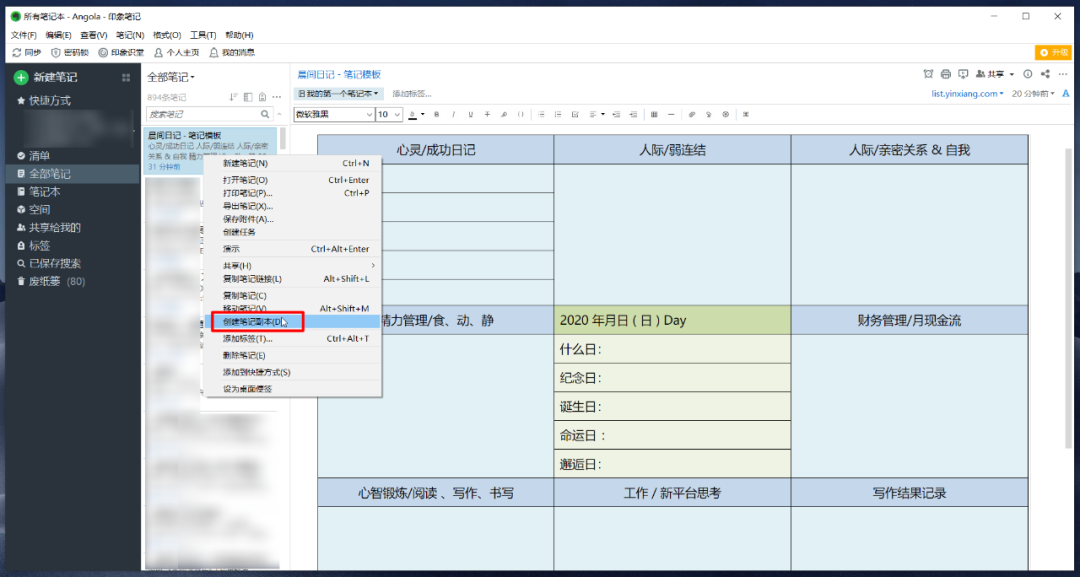The image size is (1080, 577).
Task: Toggle bold formatting in editor toolbar
Action: click(x=436, y=114)
